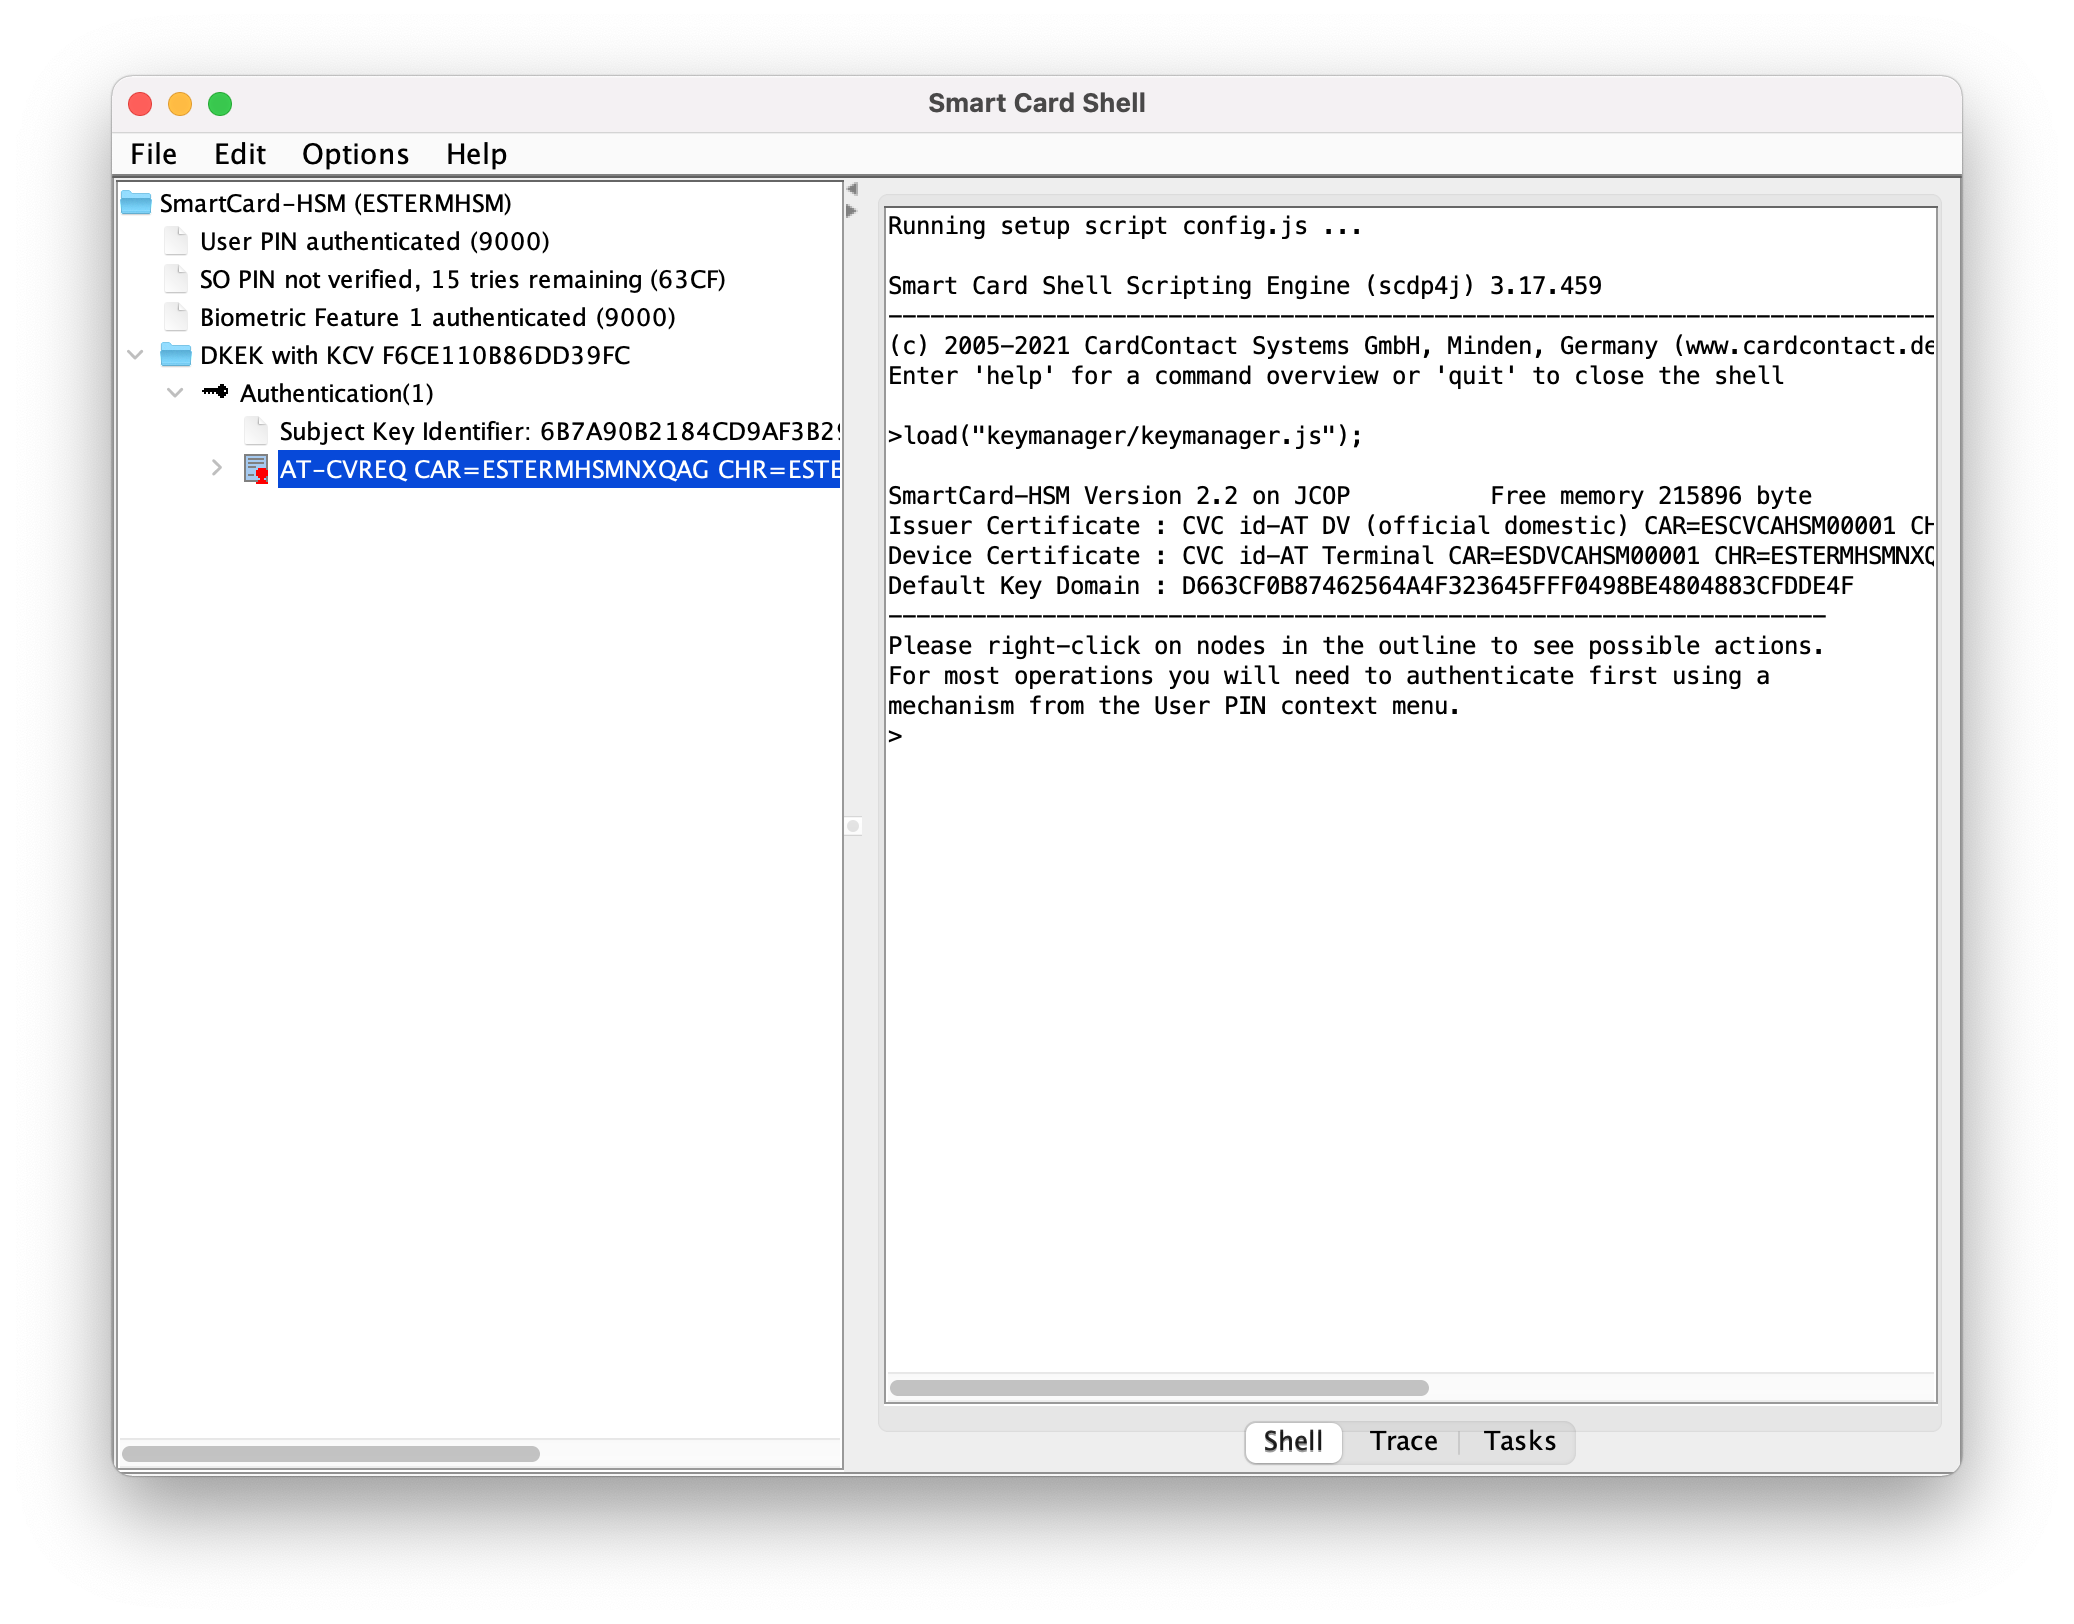This screenshot has height=1624, width=2074.
Task: Open the Options menu
Action: 355,154
